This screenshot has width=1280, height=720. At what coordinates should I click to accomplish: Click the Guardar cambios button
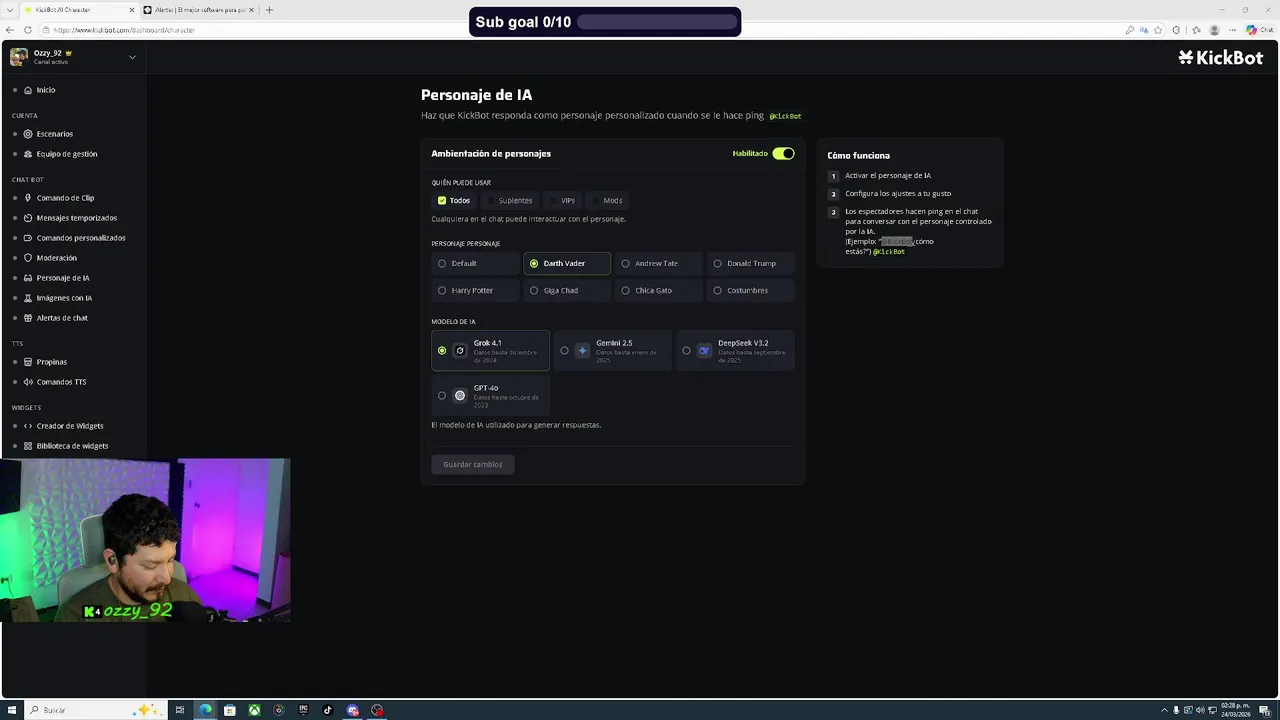473,464
